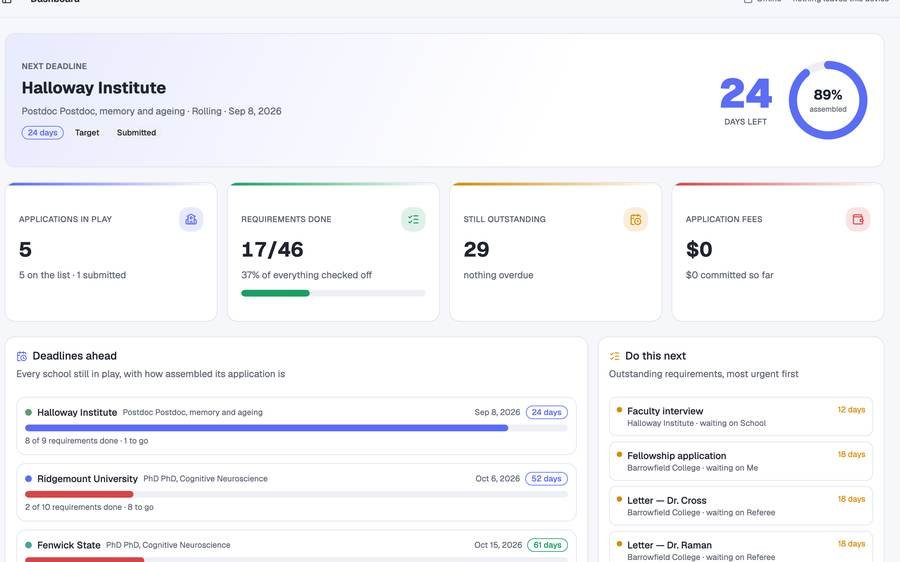
Task: Click the 89% assembled progress ring
Action: [828, 100]
